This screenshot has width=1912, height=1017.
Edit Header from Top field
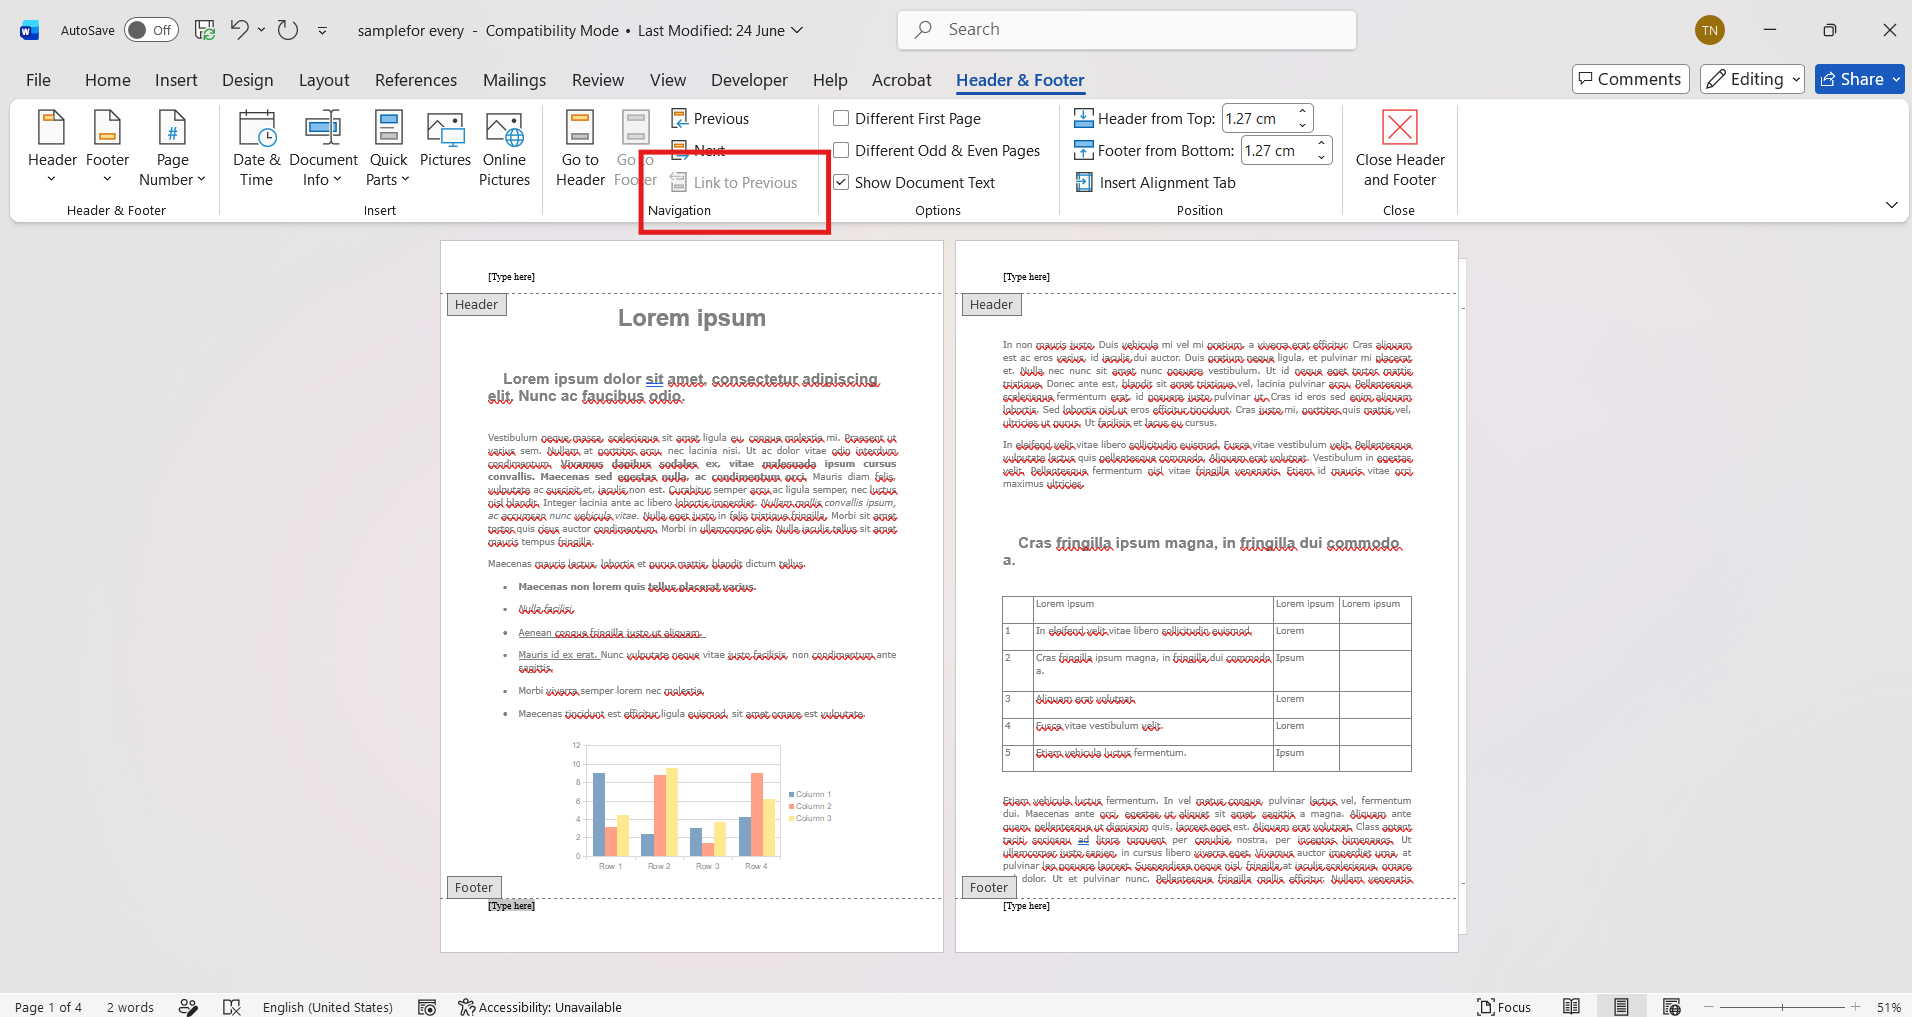[1259, 118]
